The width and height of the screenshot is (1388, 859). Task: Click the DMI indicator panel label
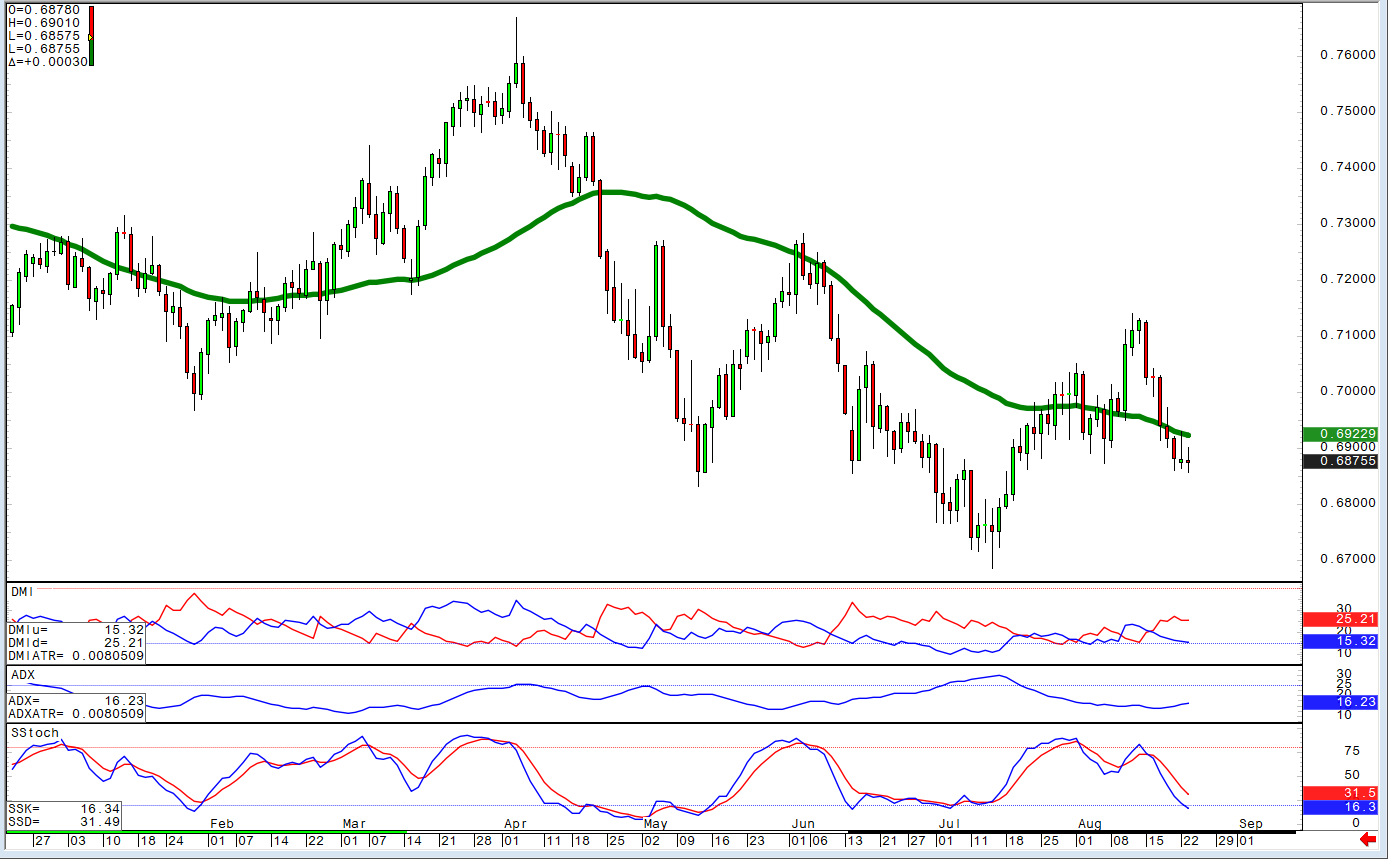click(22, 592)
